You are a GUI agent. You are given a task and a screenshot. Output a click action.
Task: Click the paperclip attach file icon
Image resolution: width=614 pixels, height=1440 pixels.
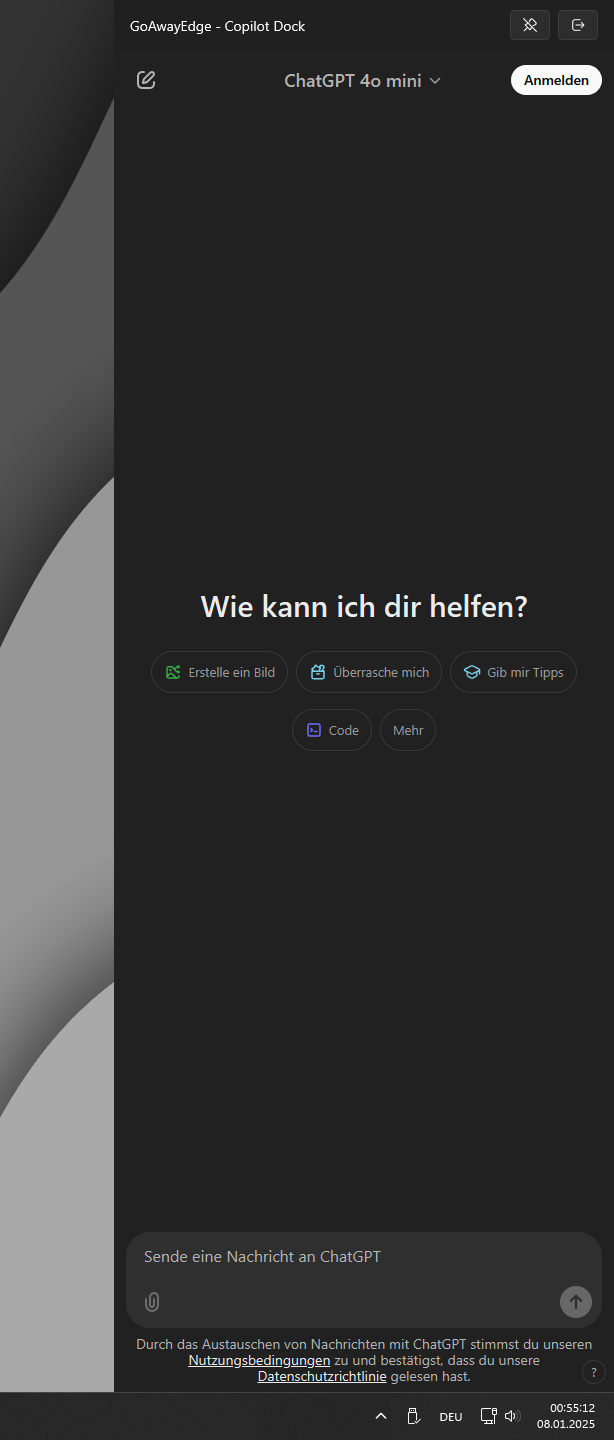152,1301
